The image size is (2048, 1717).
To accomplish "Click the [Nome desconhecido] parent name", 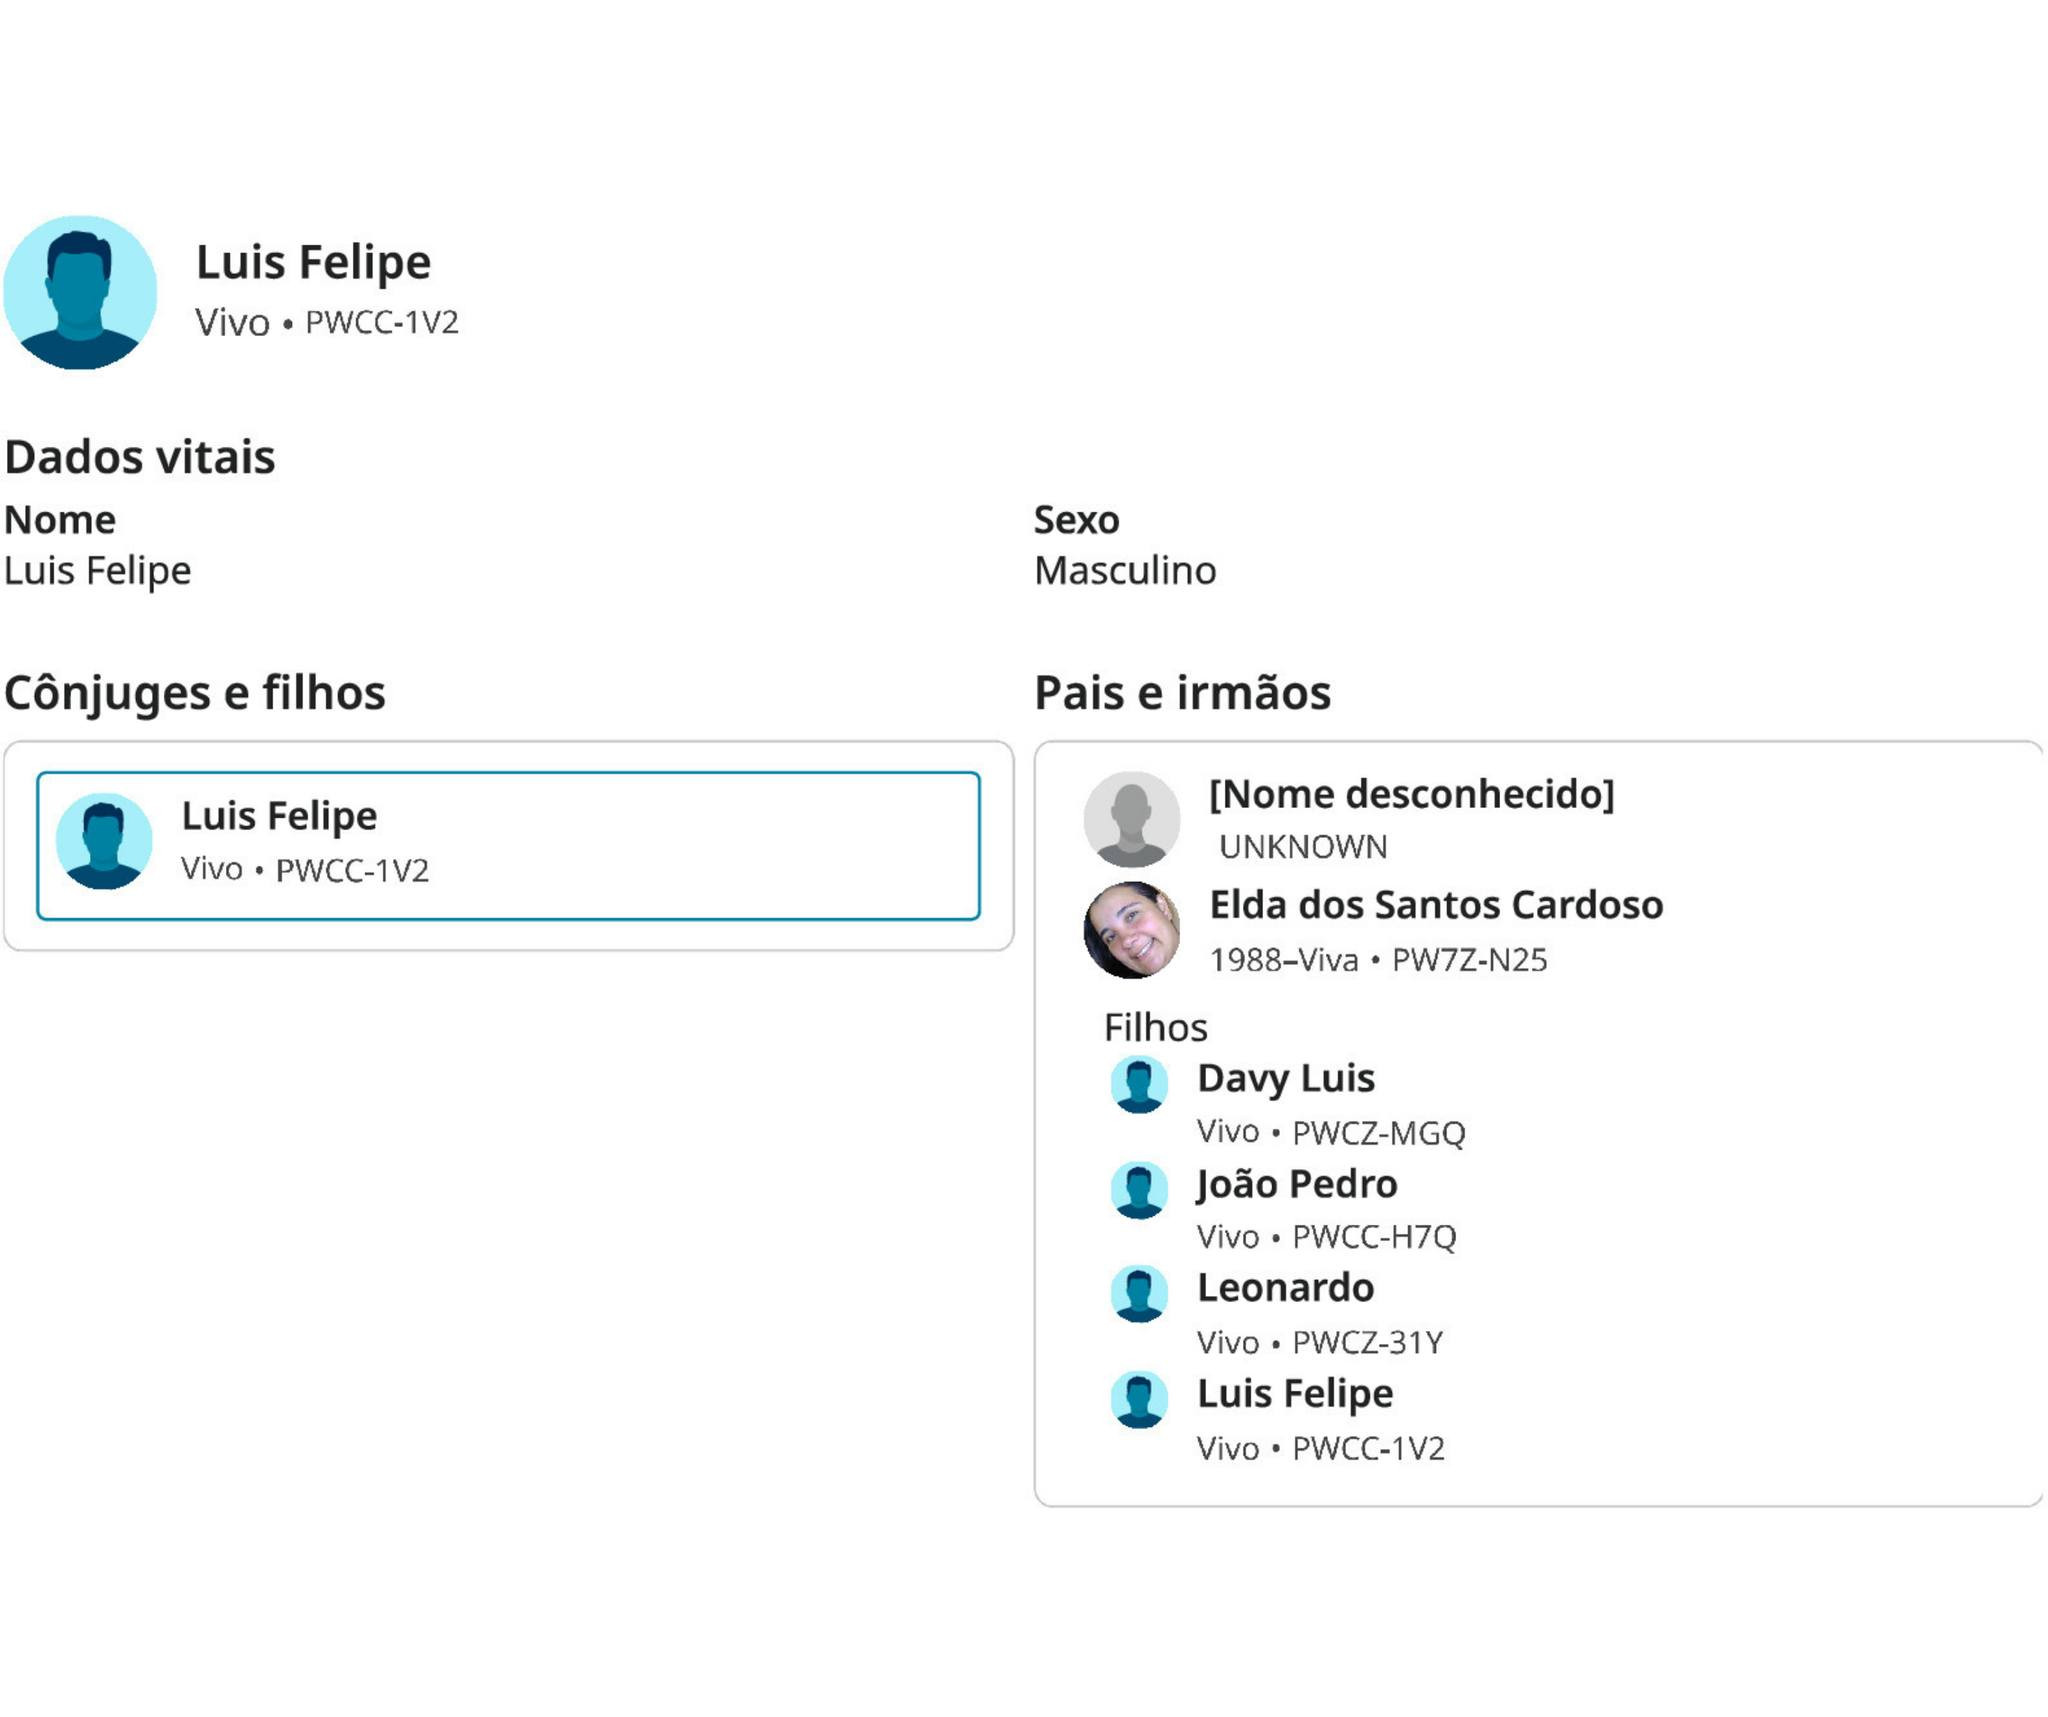I will pos(1411,794).
